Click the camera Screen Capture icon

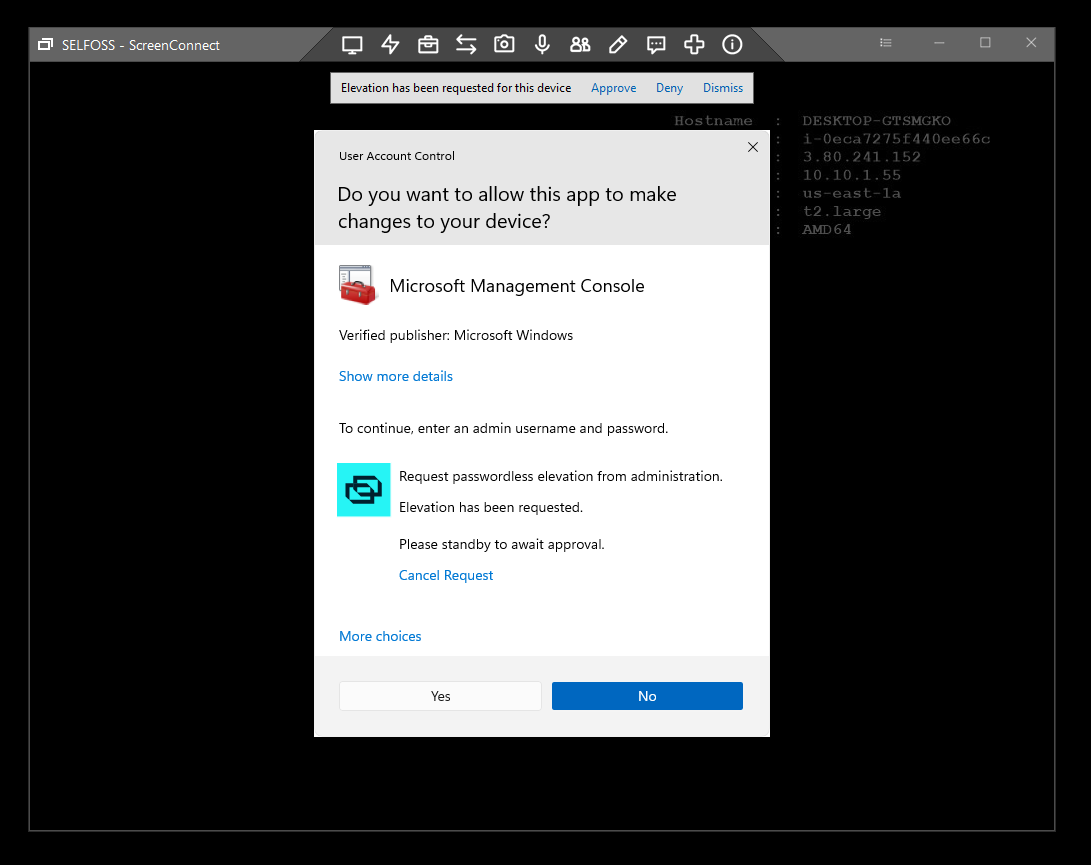pyautogui.click(x=504, y=45)
